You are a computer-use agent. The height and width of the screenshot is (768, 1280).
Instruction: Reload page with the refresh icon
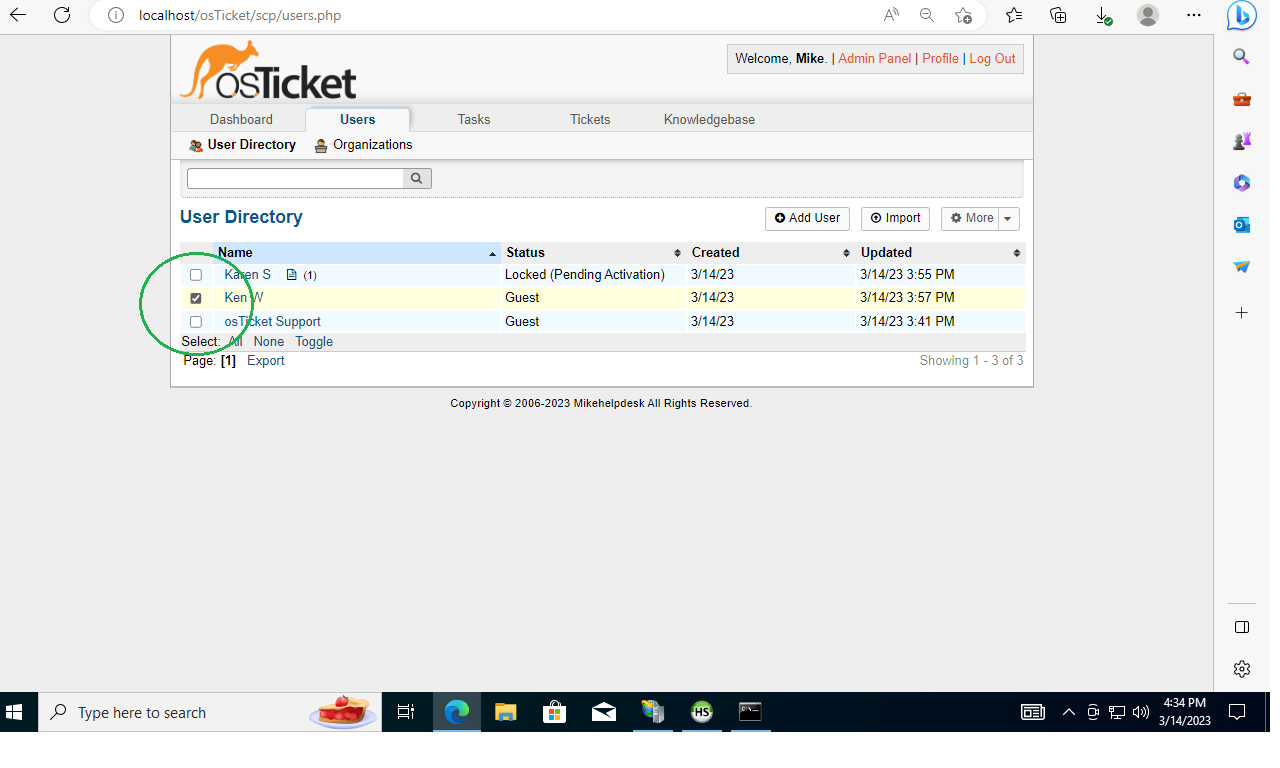(62, 15)
